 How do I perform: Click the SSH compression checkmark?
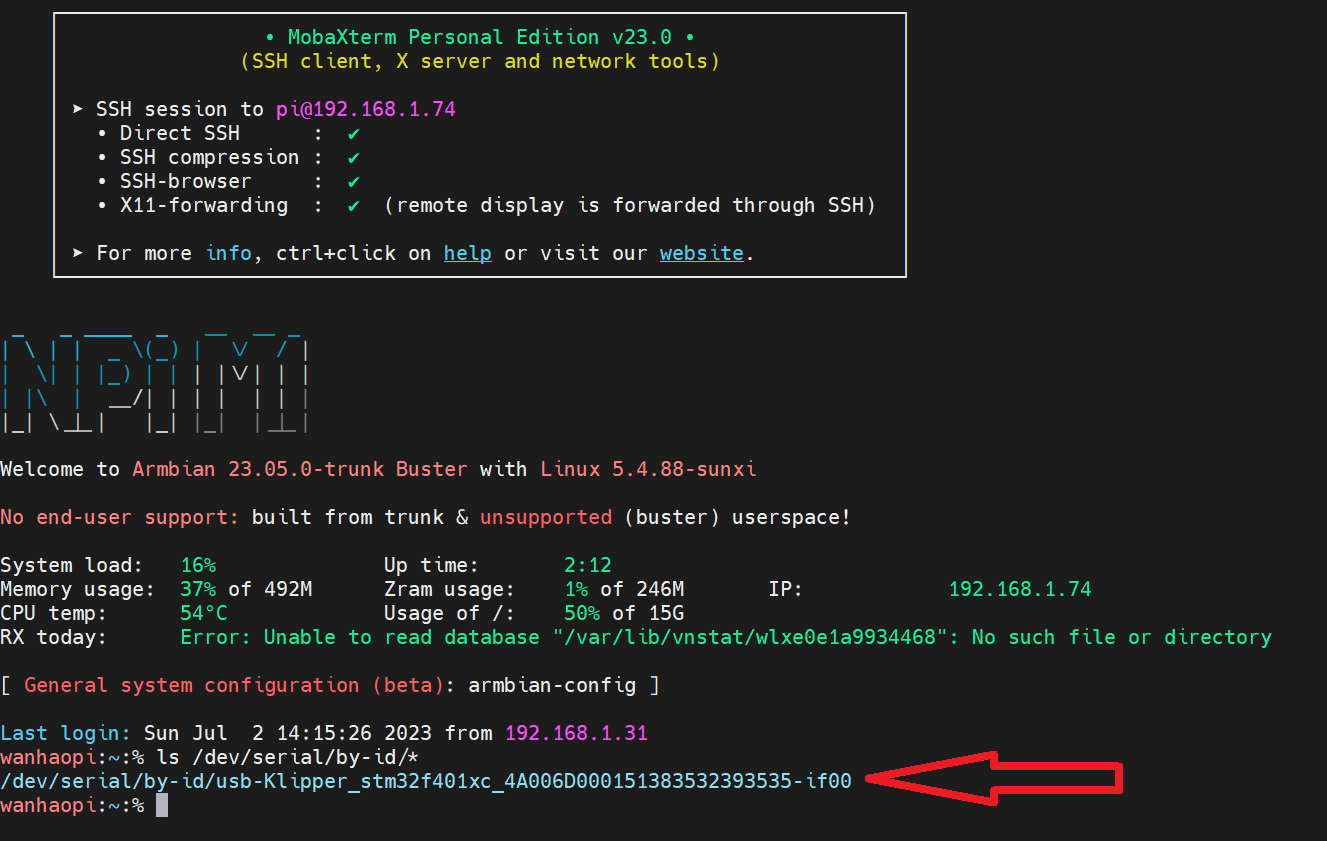(354, 157)
